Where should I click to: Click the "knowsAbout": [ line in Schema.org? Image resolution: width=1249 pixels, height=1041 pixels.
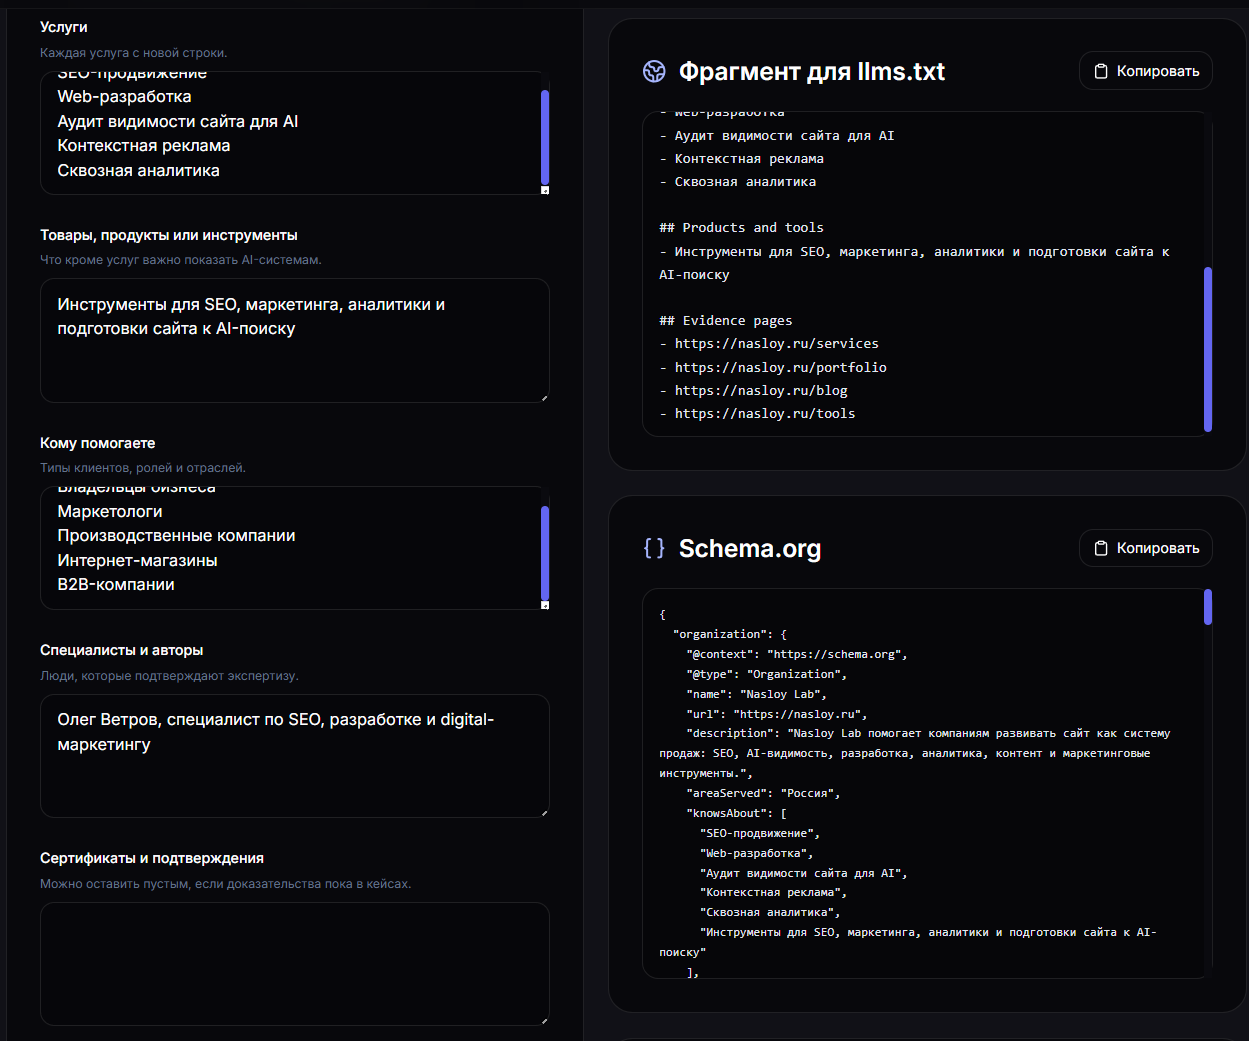coord(736,813)
